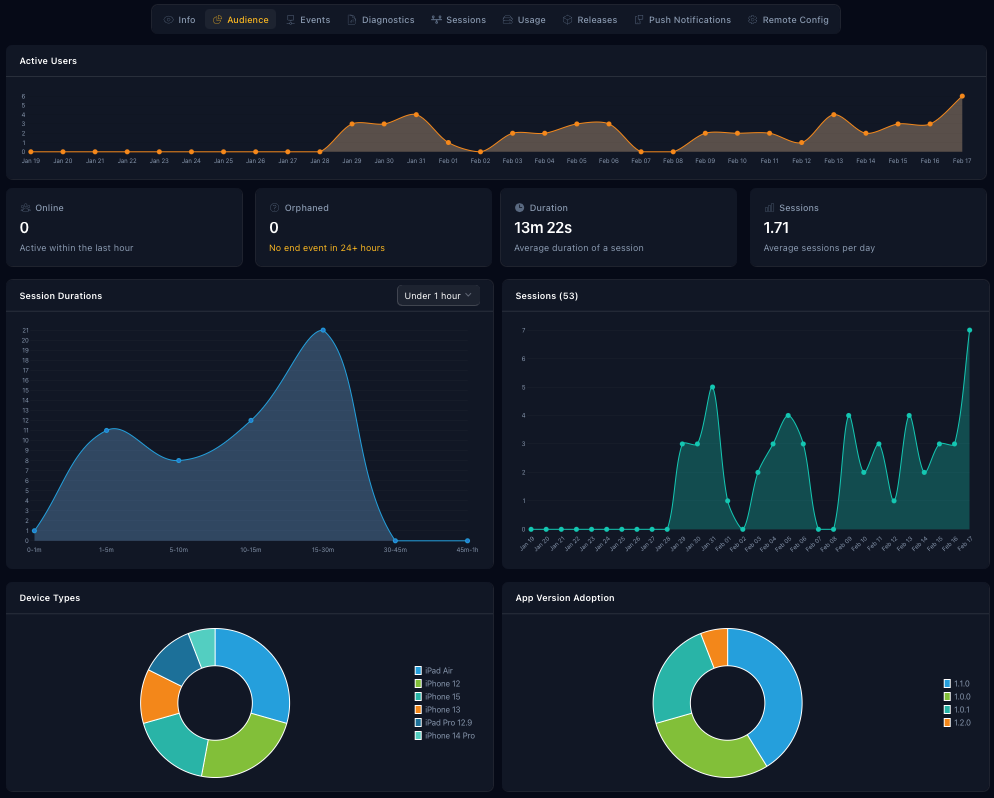The height and width of the screenshot is (798, 994).
Task: Select the Events bell icon
Action: (x=291, y=19)
